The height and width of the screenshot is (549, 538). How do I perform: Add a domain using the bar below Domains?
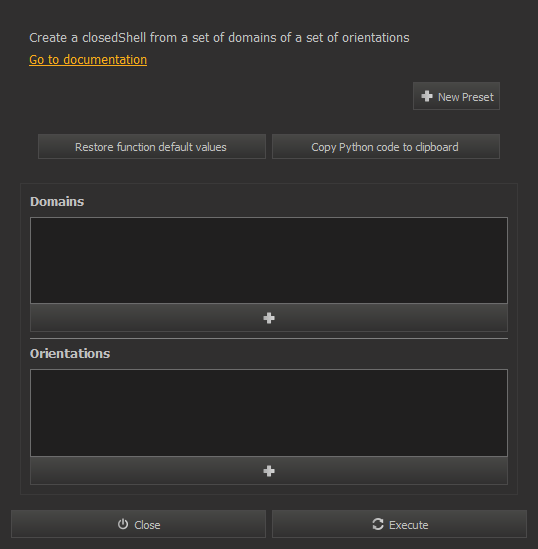(269, 318)
